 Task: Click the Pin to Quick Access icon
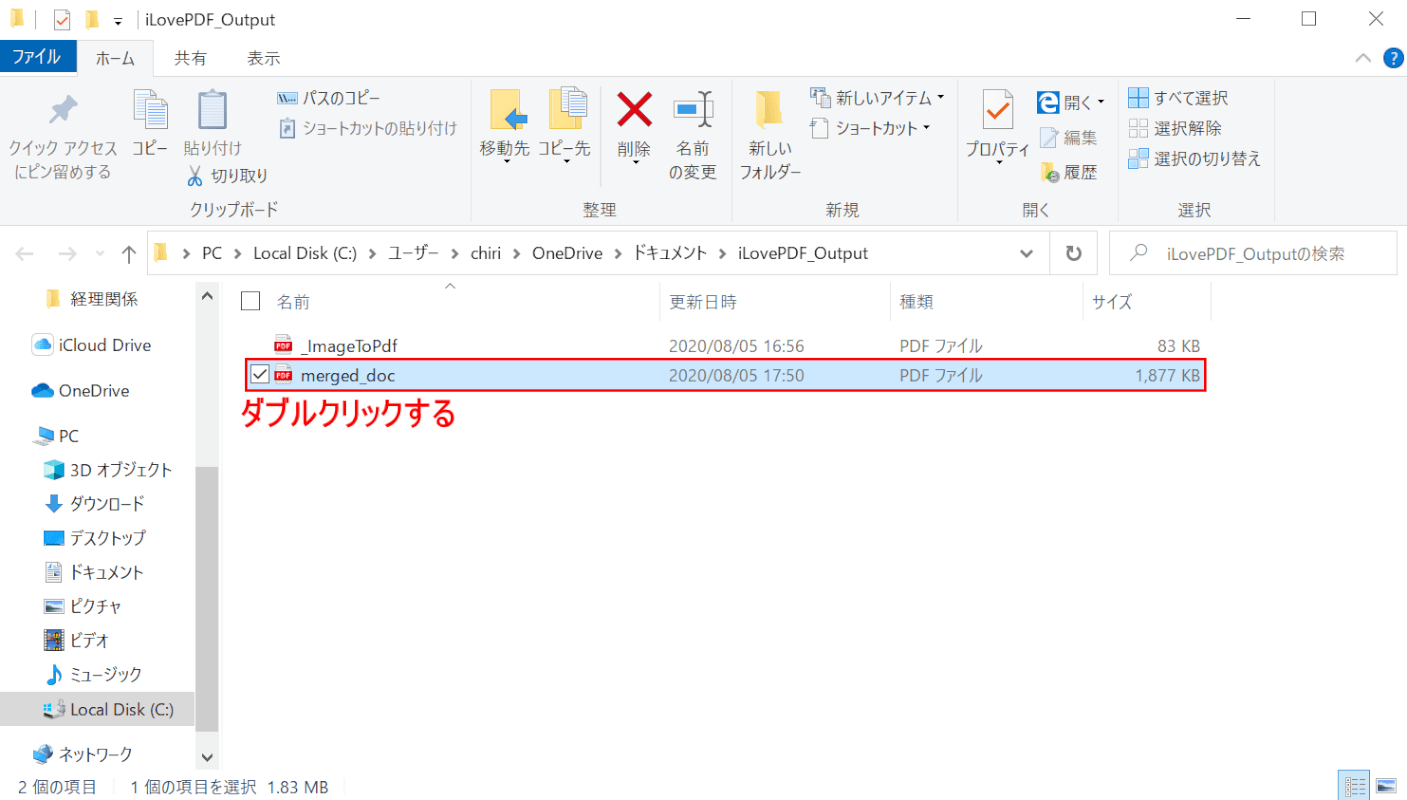63,110
